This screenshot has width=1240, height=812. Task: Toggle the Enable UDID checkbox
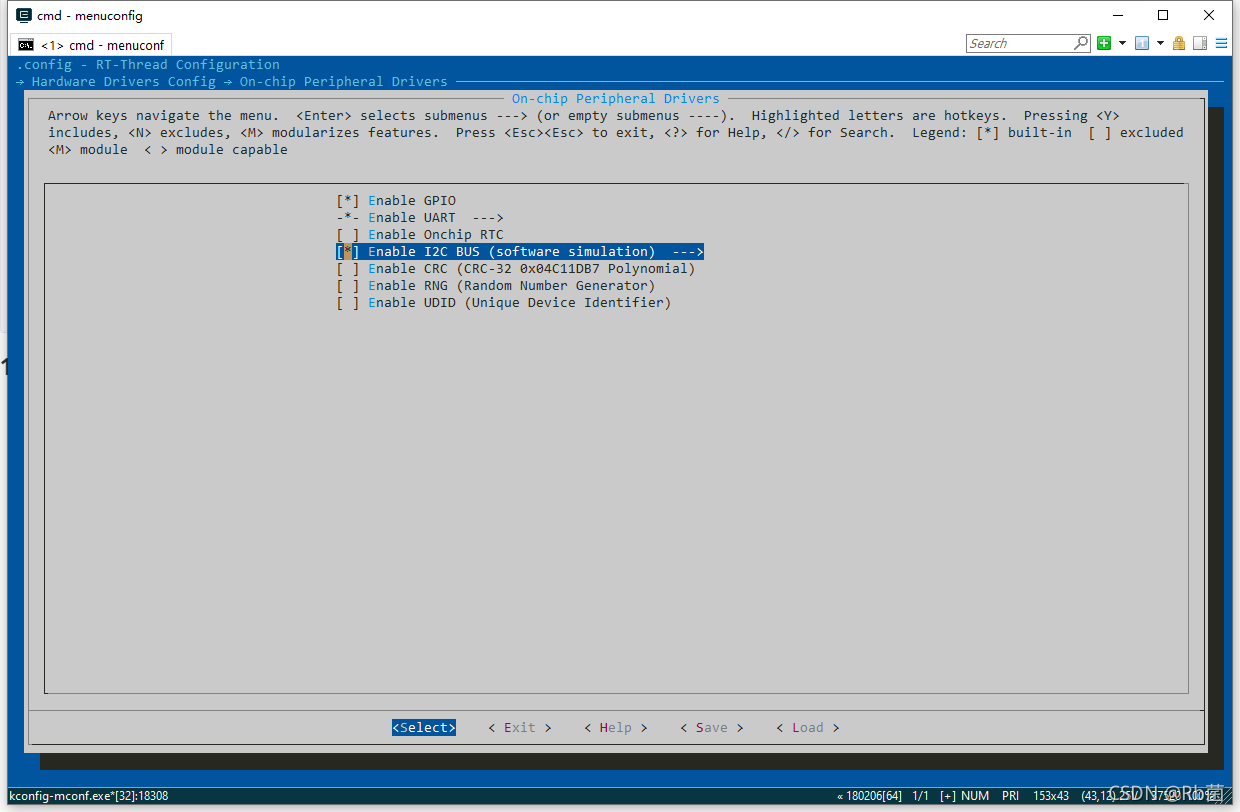click(348, 302)
